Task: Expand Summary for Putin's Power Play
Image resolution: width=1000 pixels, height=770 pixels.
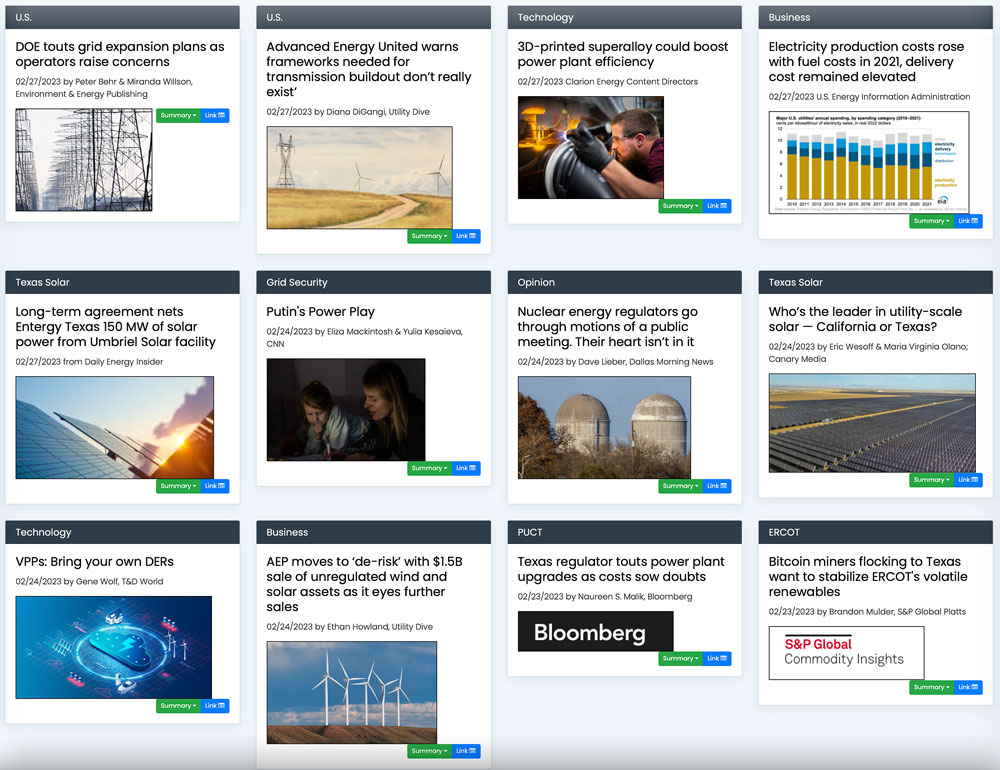Action: tap(430, 468)
